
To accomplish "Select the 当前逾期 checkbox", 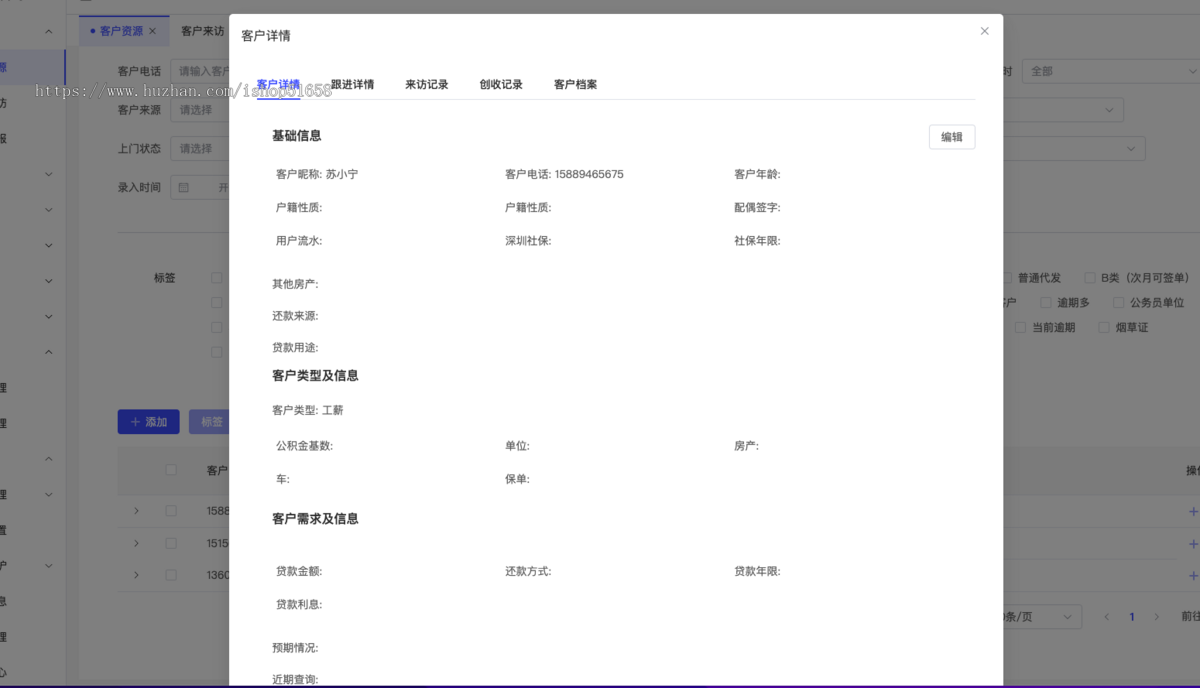I will click(x=1020, y=327).
